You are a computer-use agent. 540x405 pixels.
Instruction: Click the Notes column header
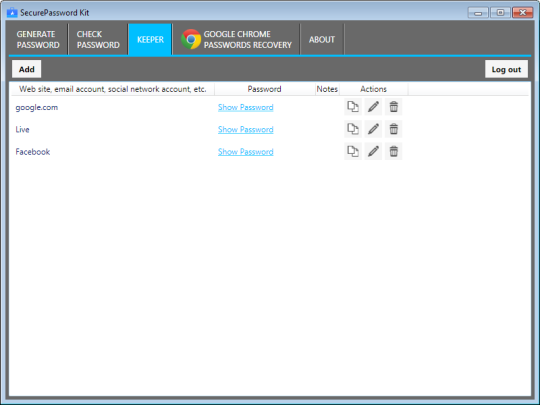327,89
